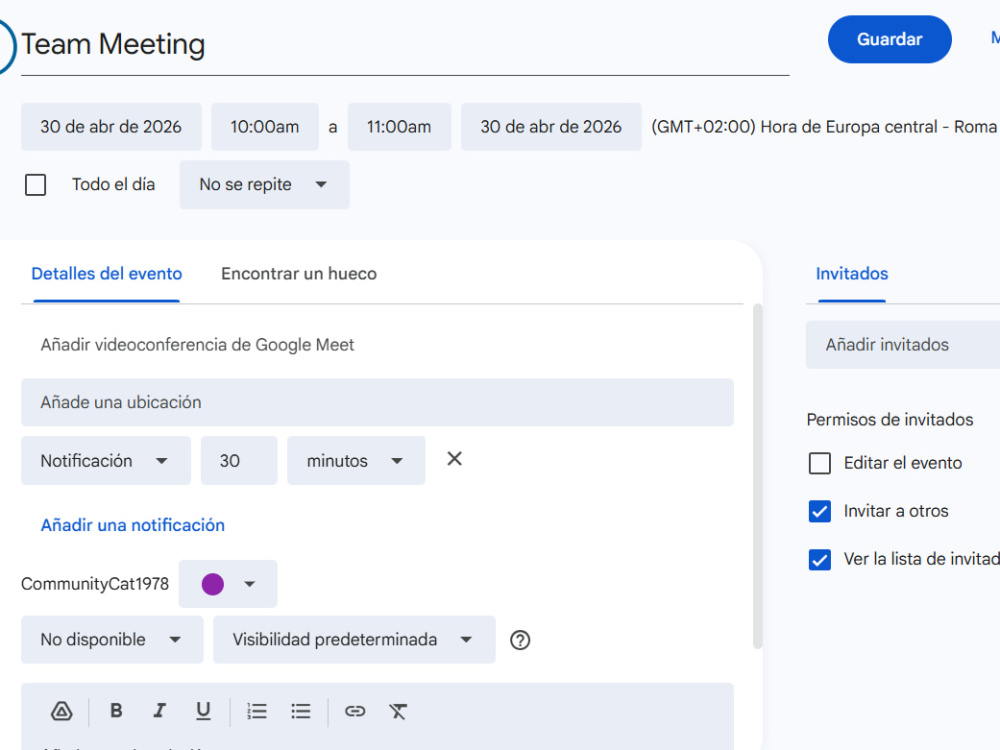Enable Editar el evento guest permission
Screen dimensions: 1000x750
(820, 463)
